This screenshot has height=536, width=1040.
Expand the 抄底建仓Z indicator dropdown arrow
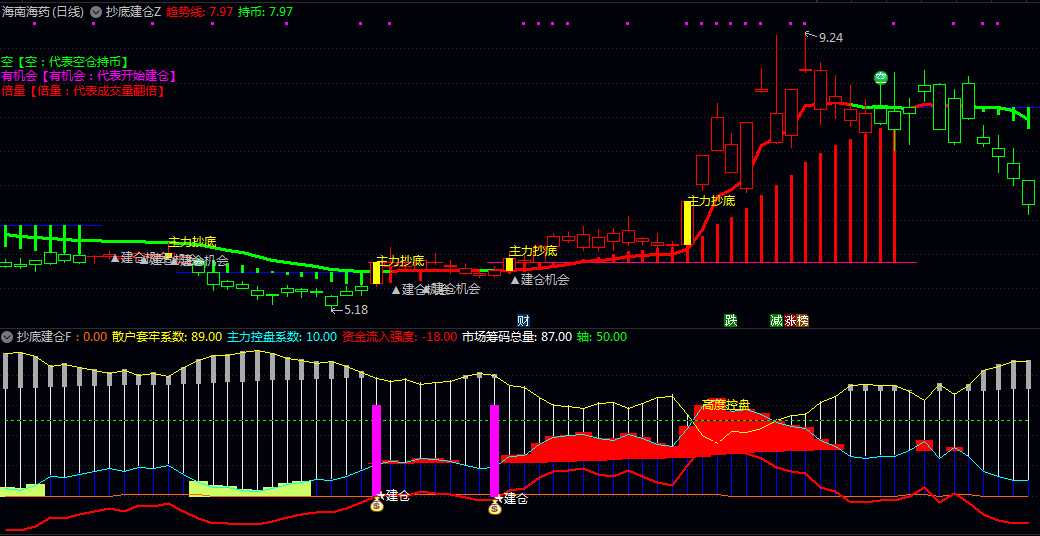[96, 12]
